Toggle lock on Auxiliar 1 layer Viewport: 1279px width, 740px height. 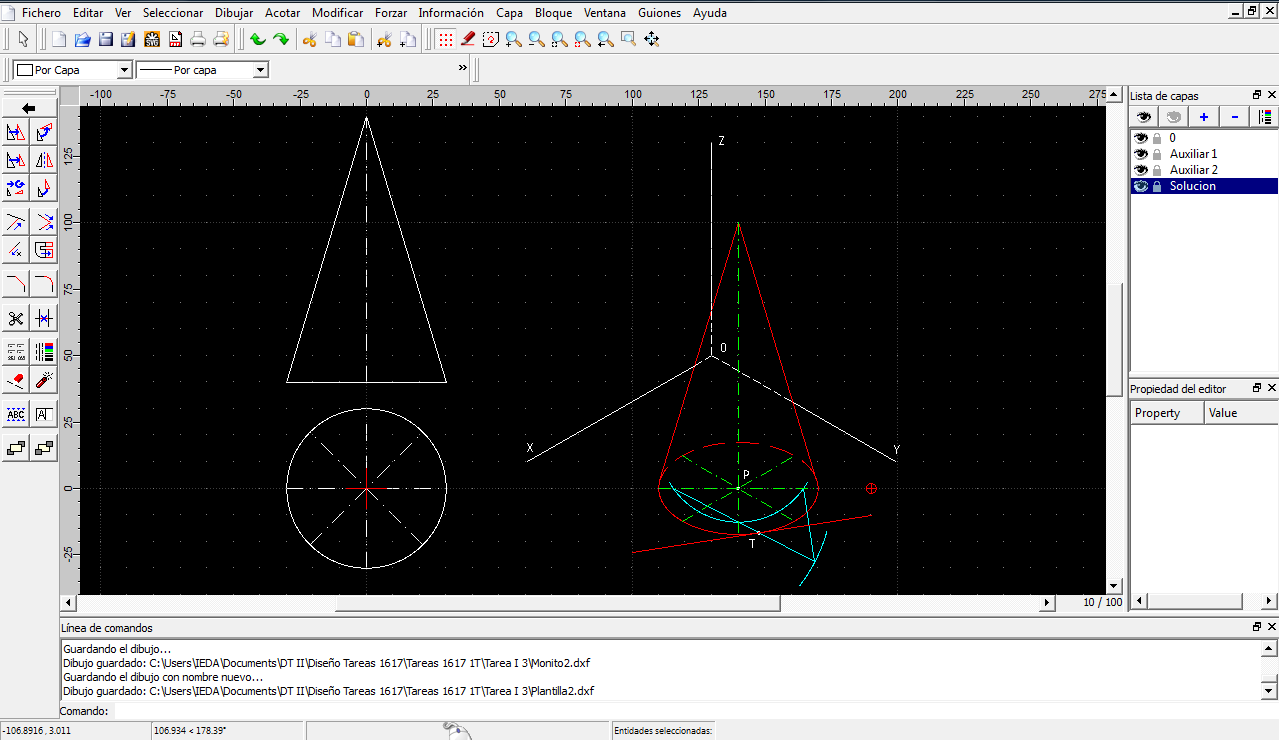point(1157,154)
